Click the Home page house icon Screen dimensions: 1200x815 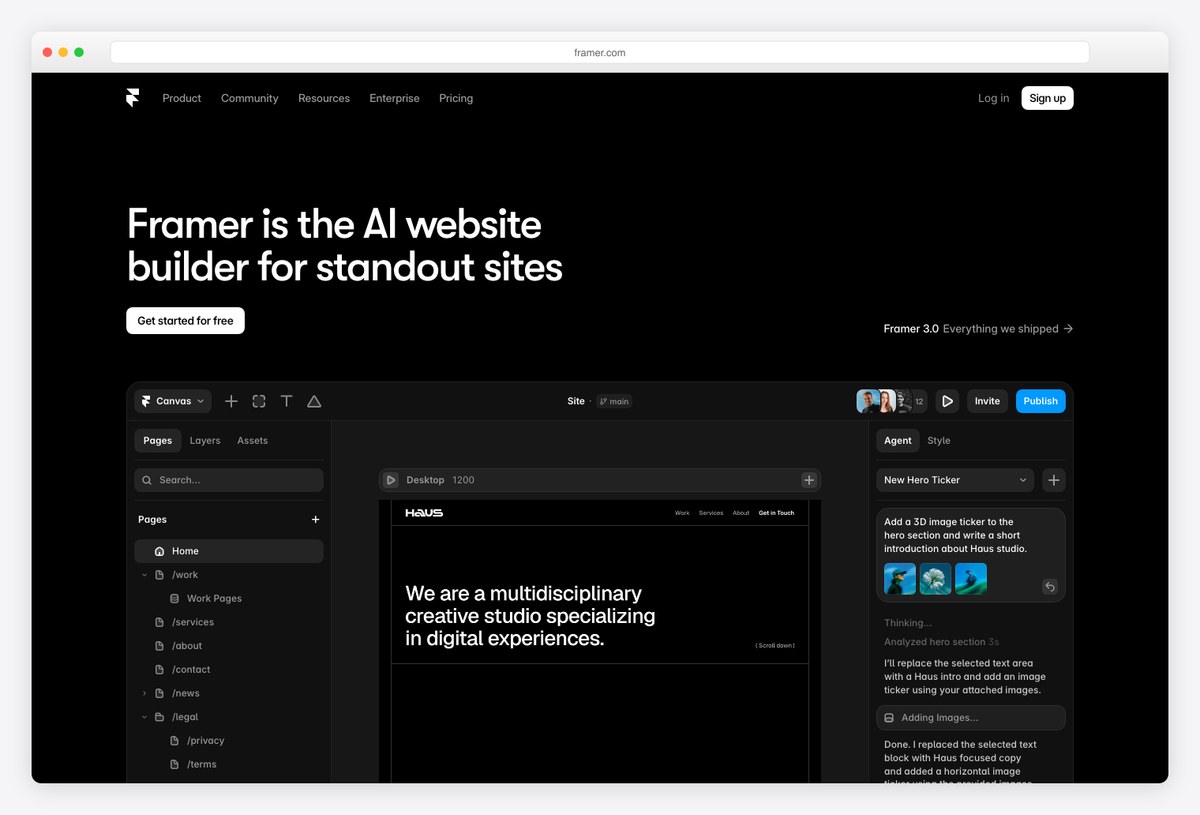[159, 551]
